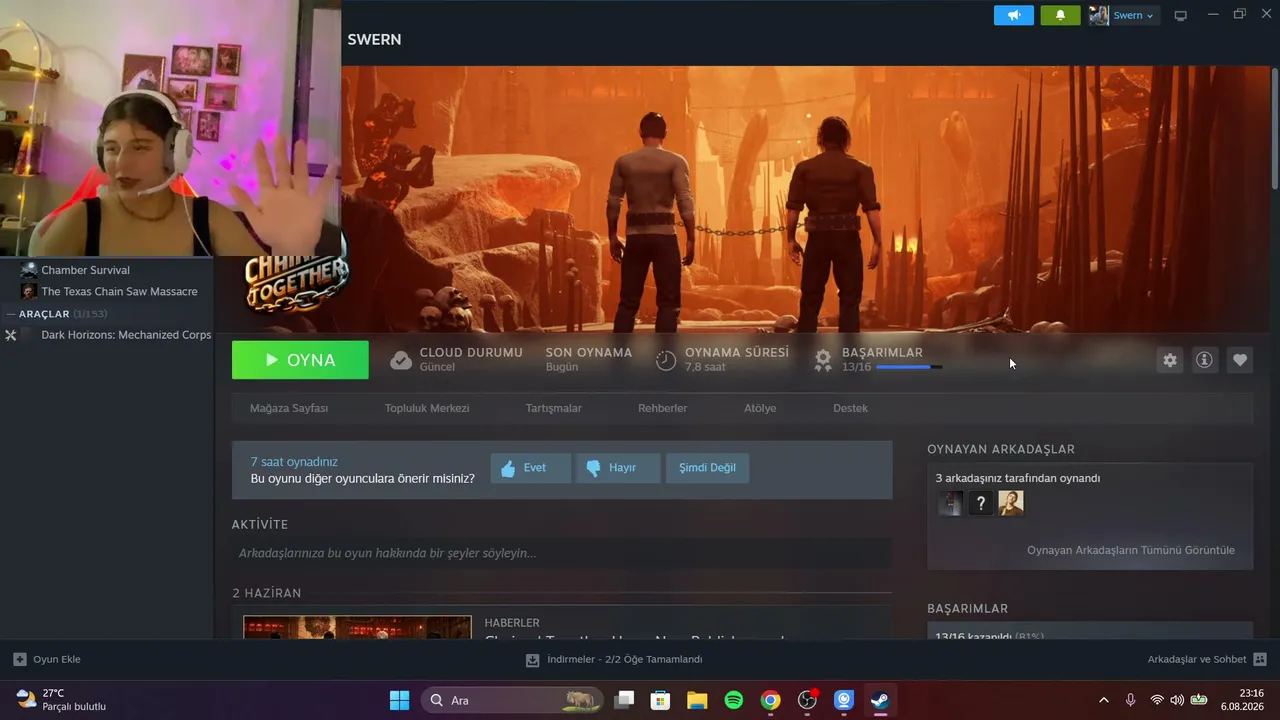Open Arkadaşlar ve Sohbet
Viewport: 1280px width, 720px height.
tap(1207, 660)
